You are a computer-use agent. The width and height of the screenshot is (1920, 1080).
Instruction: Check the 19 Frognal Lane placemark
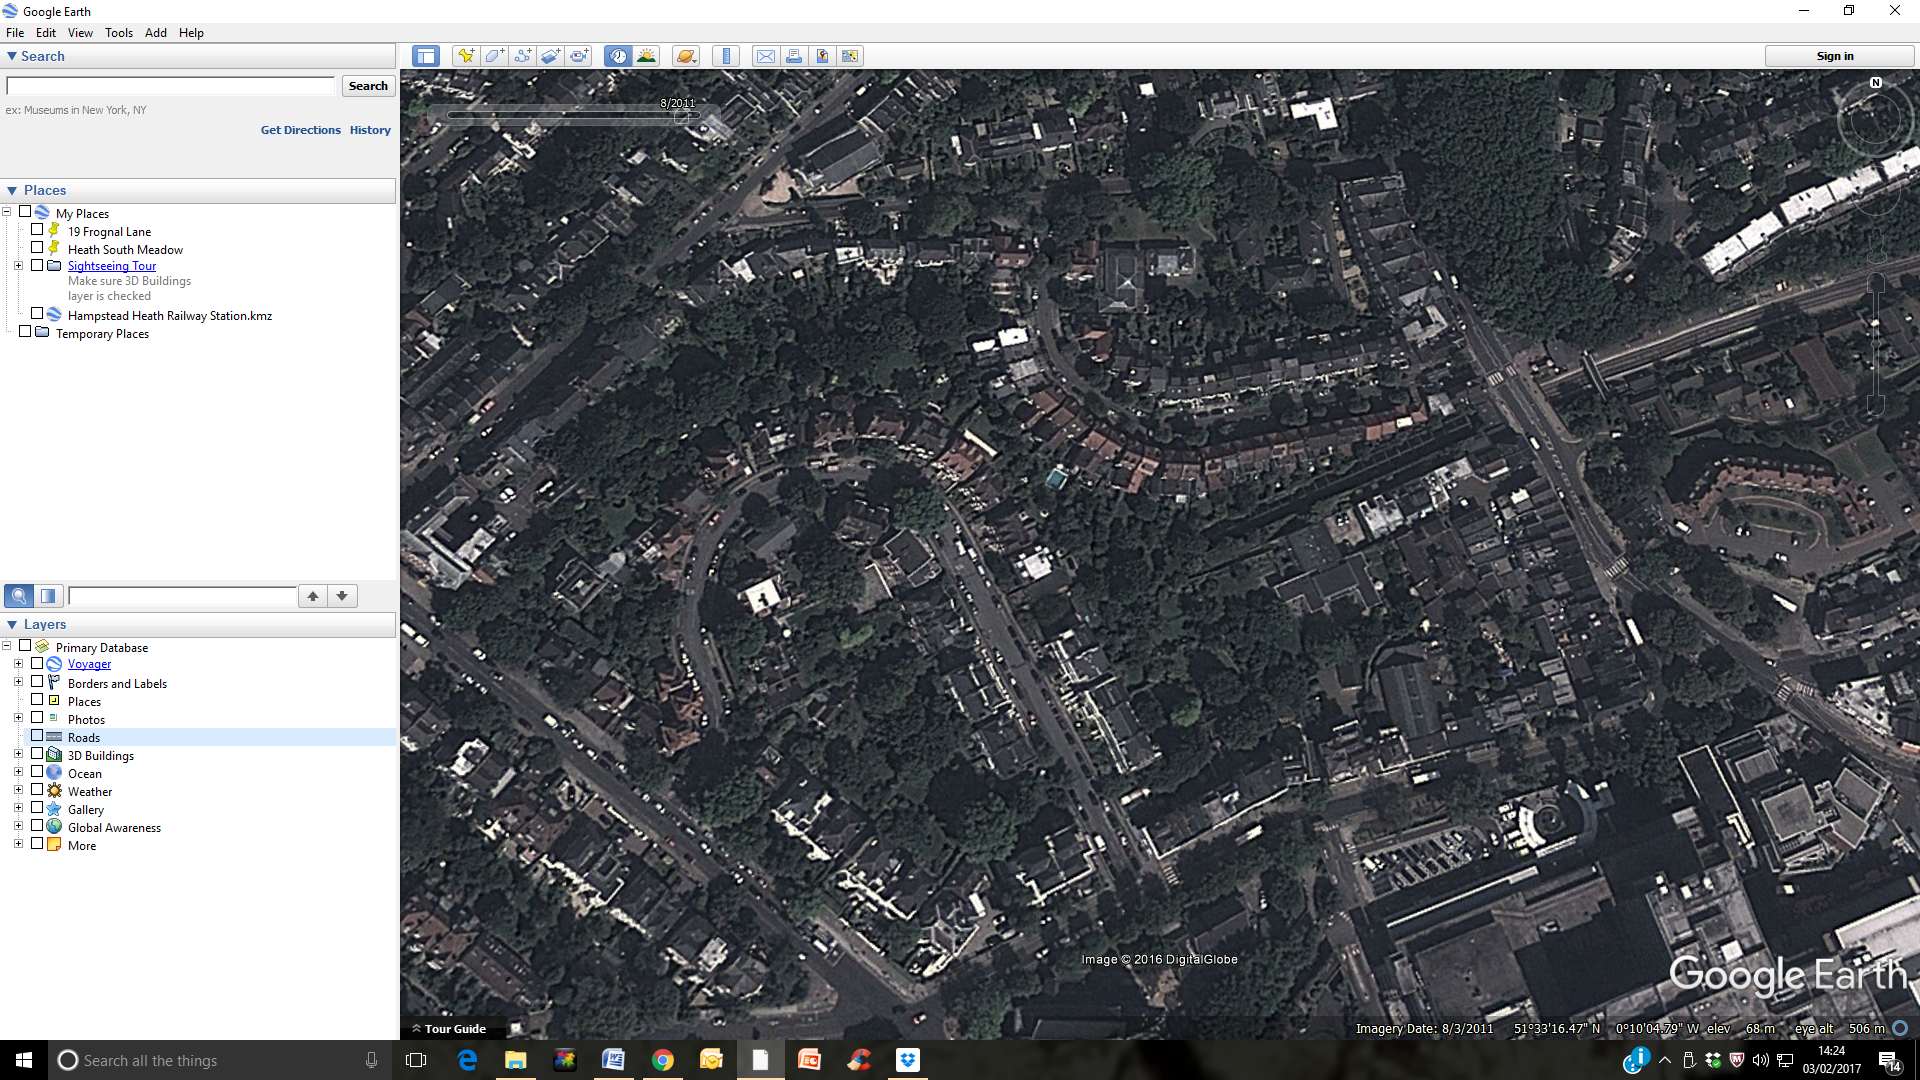click(37, 230)
